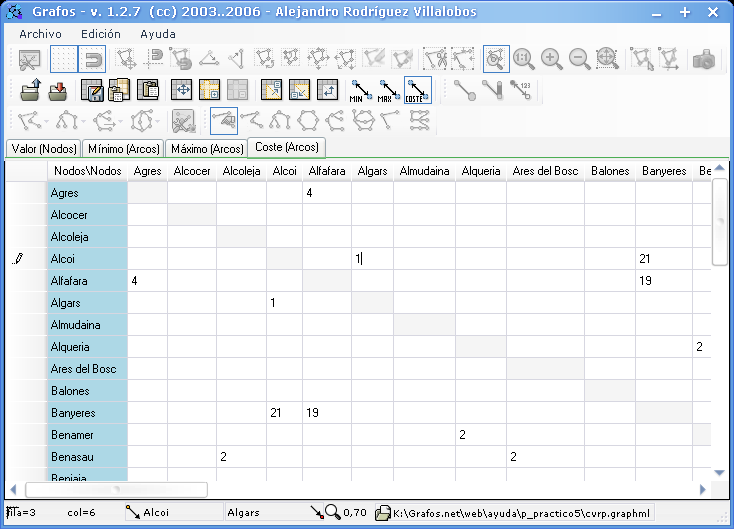Image resolution: width=734 pixels, height=529 pixels.
Task: Click the Banyeres row header
Action: tap(87, 413)
